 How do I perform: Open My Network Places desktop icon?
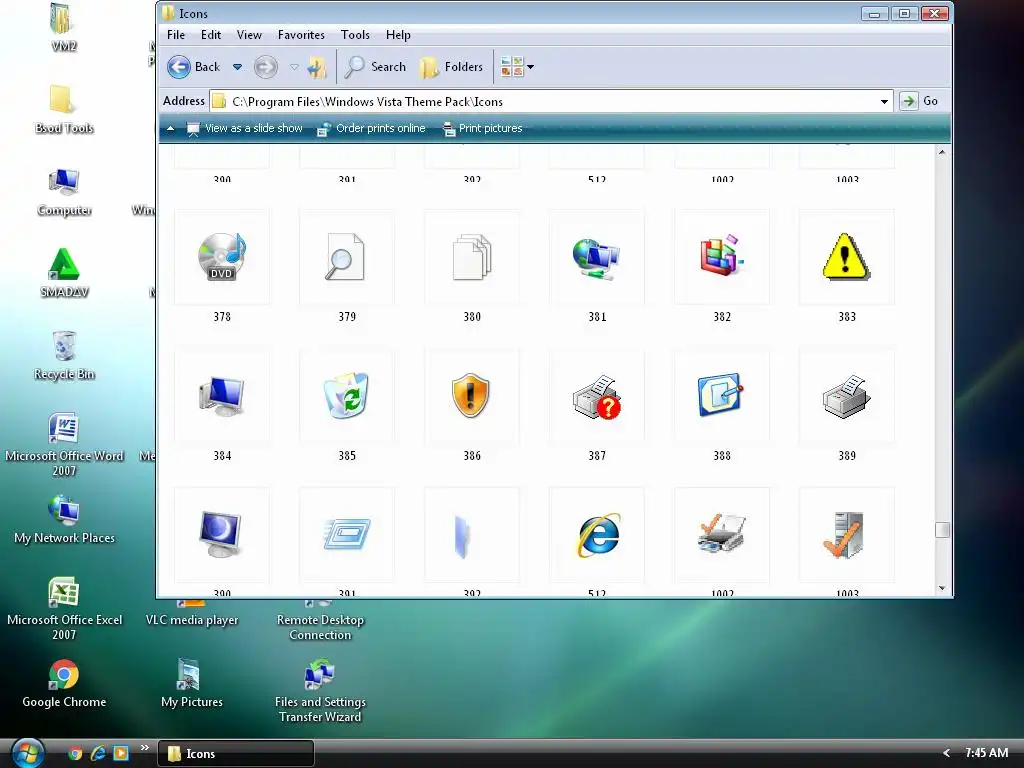point(64,520)
